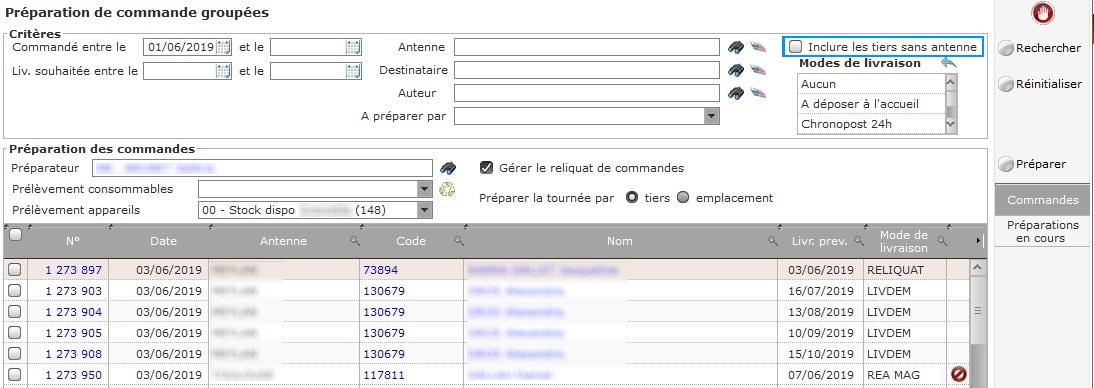Open the Prélèvement consommables dropdown
The height and width of the screenshot is (388, 1094).
tap(424, 189)
